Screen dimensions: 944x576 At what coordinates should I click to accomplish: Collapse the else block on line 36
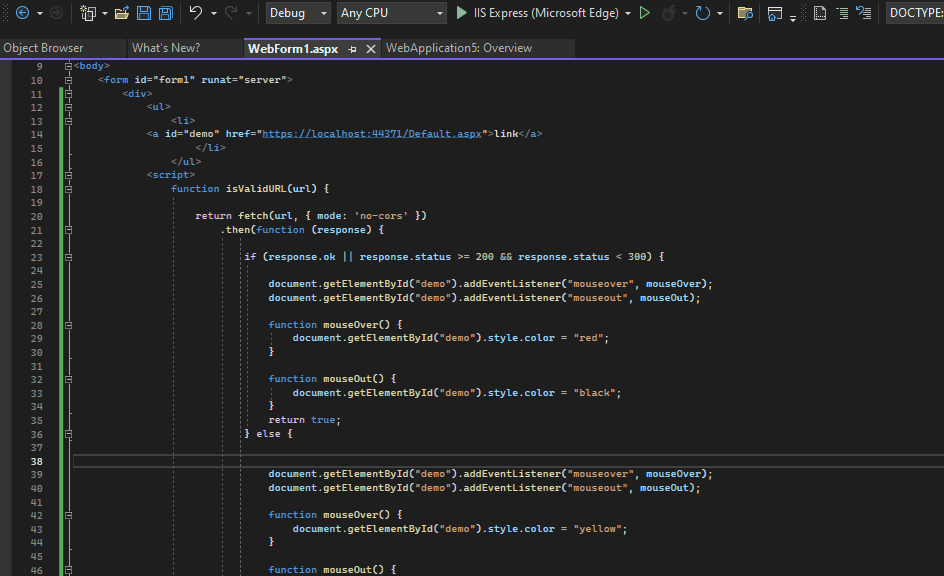point(68,434)
